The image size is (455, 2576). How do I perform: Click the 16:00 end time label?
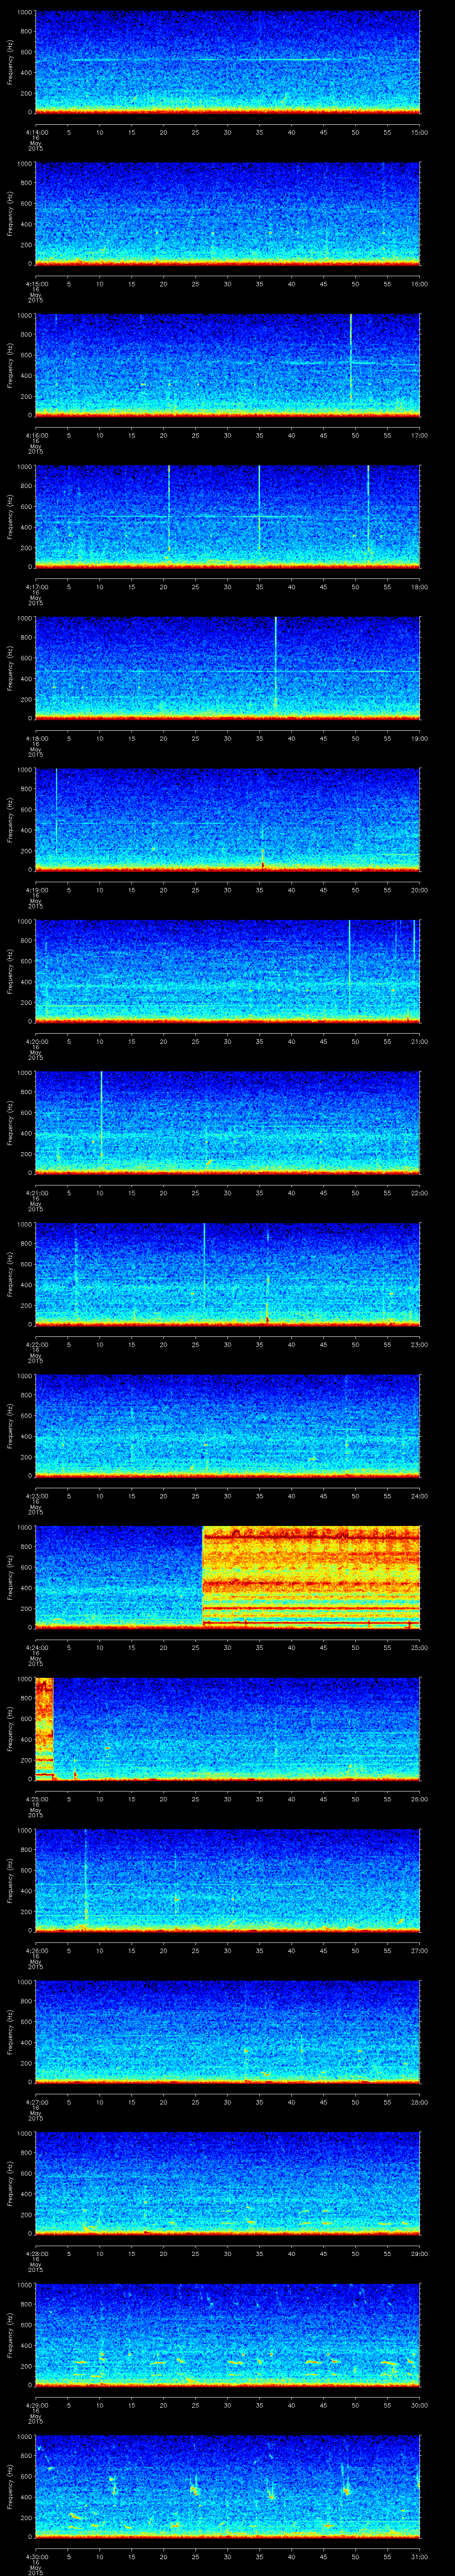[x=420, y=284]
